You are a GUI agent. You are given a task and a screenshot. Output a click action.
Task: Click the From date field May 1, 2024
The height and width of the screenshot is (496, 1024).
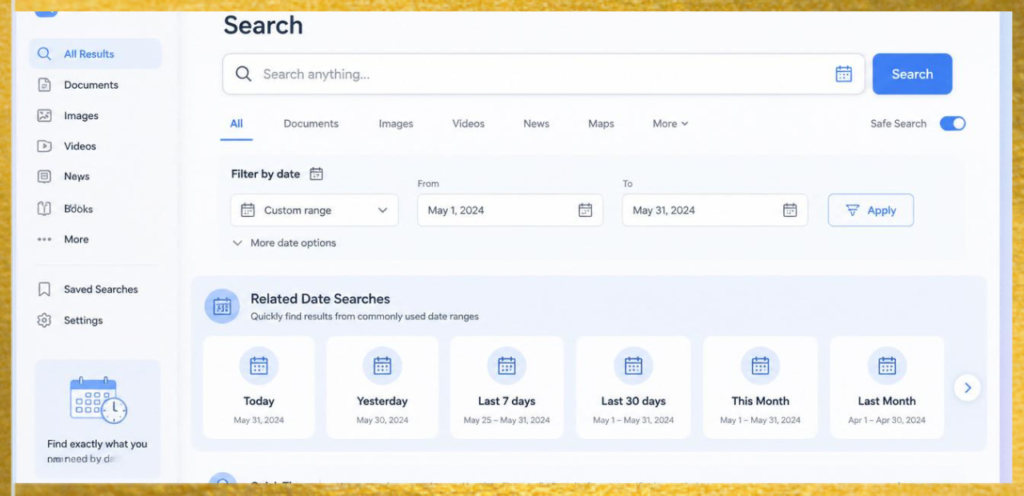point(510,210)
